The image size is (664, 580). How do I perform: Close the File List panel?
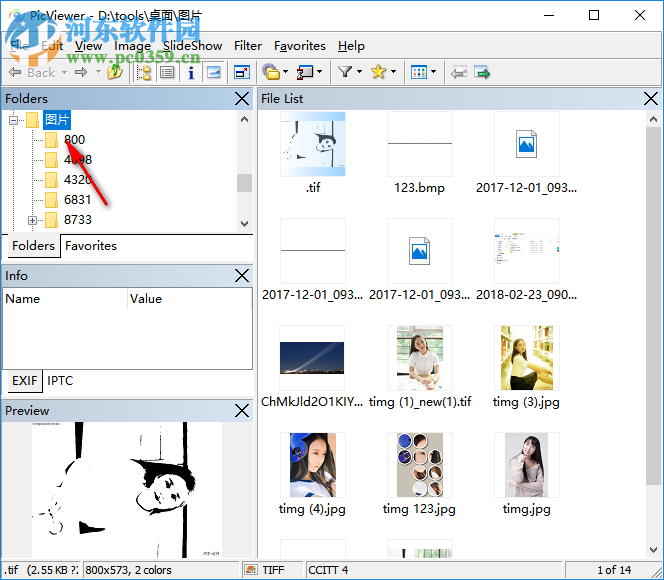650,99
